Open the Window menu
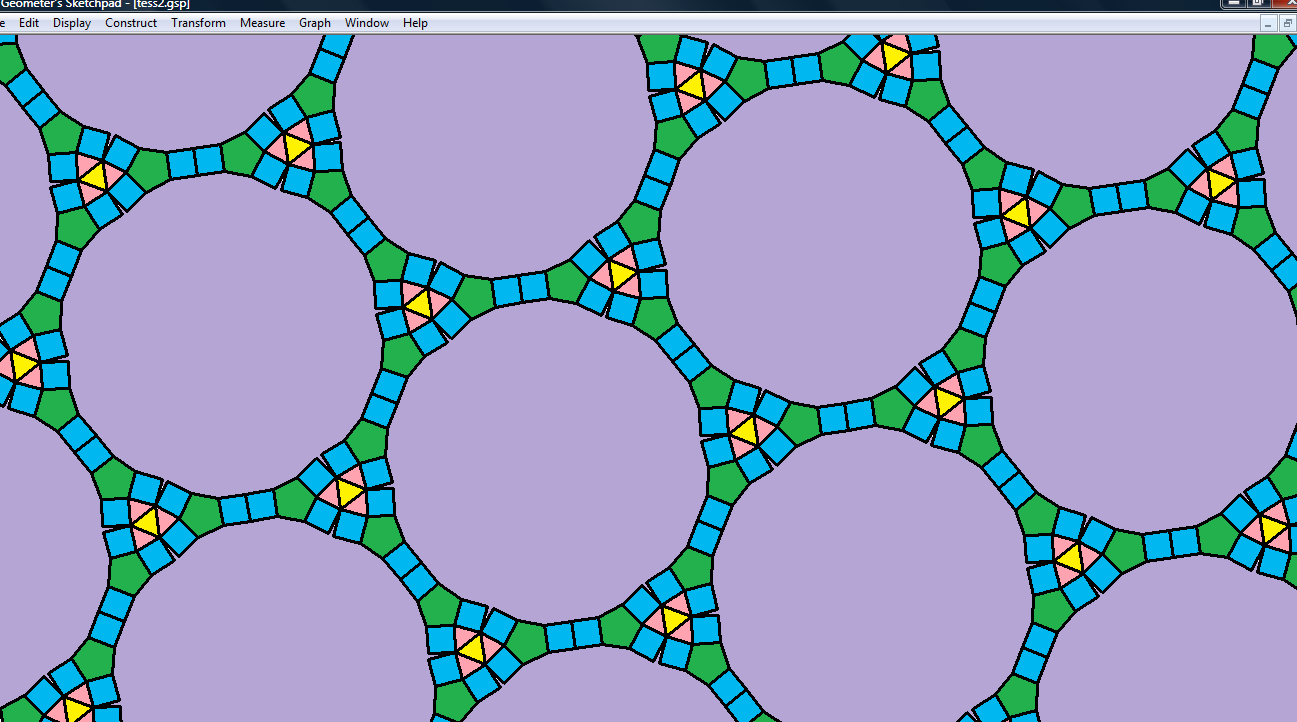The height and width of the screenshot is (722, 1297). point(367,23)
